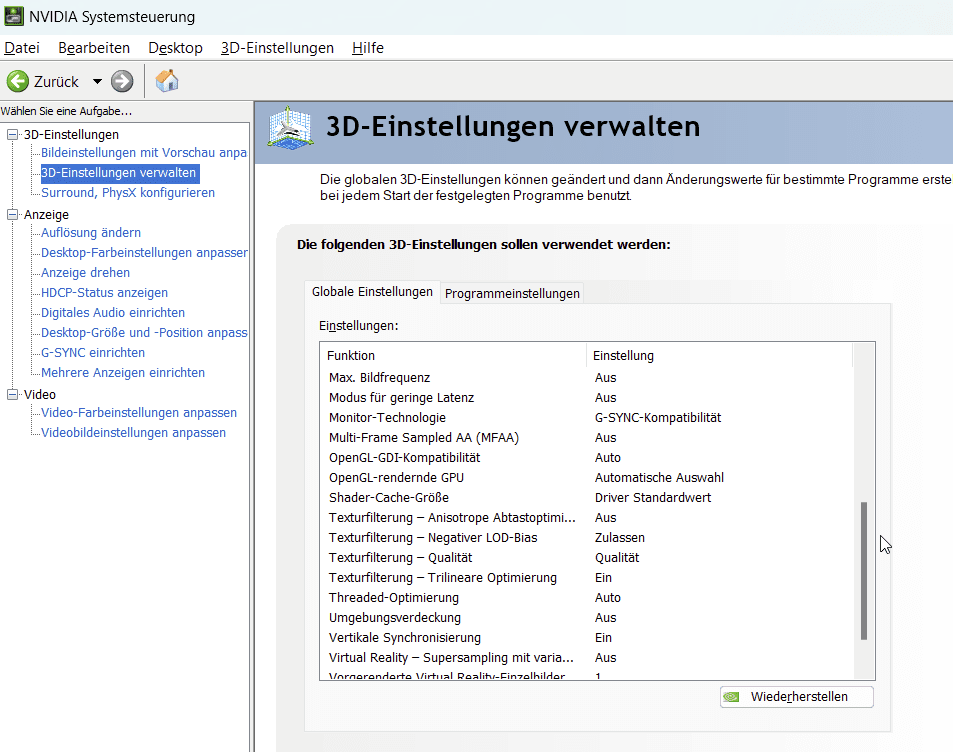Select the Shader-Cache-Größe row
This screenshot has width=953, height=752.
click(x=587, y=498)
